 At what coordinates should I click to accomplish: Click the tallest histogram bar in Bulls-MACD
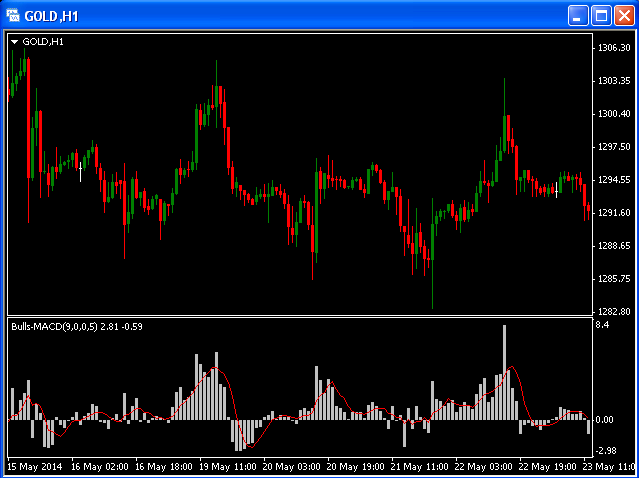pos(504,372)
